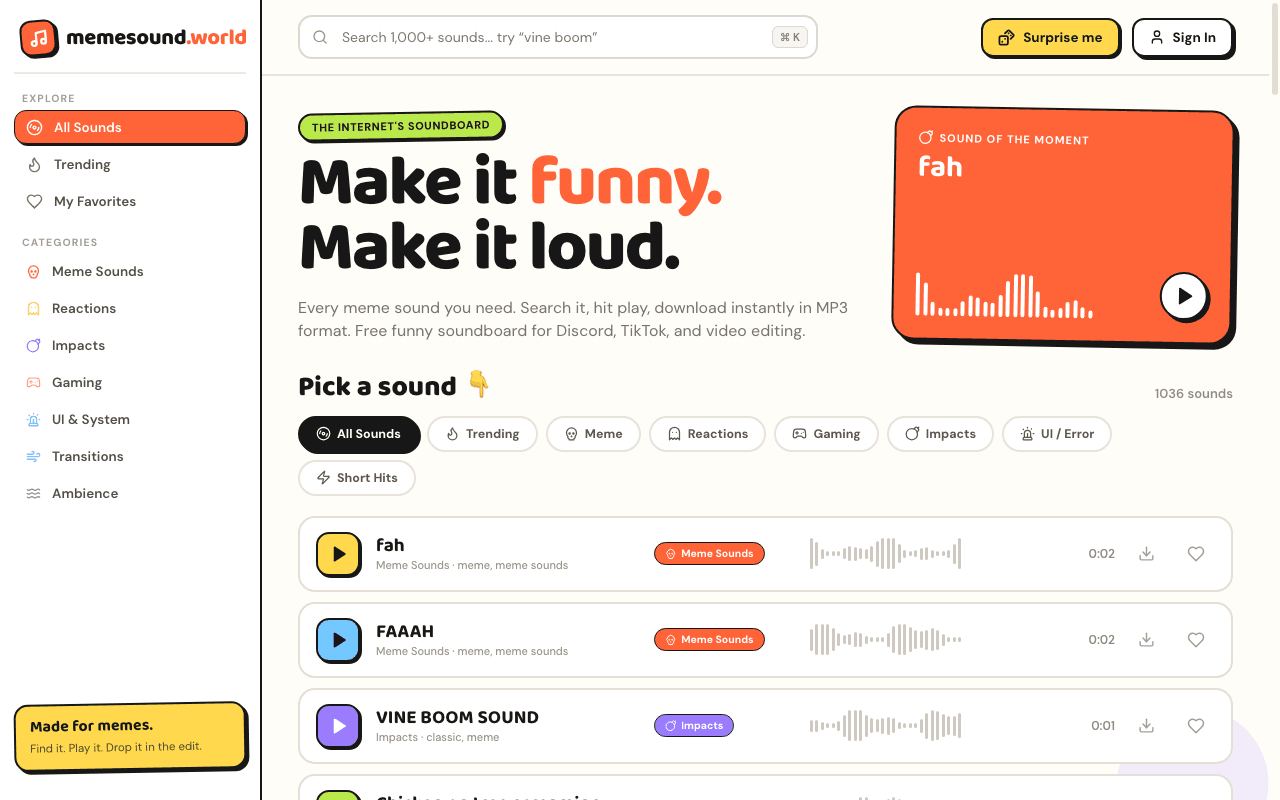The height and width of the screenshot is (800, 1280).
Task: Open UI & System category in sidebar
Action: coord(130,419)
